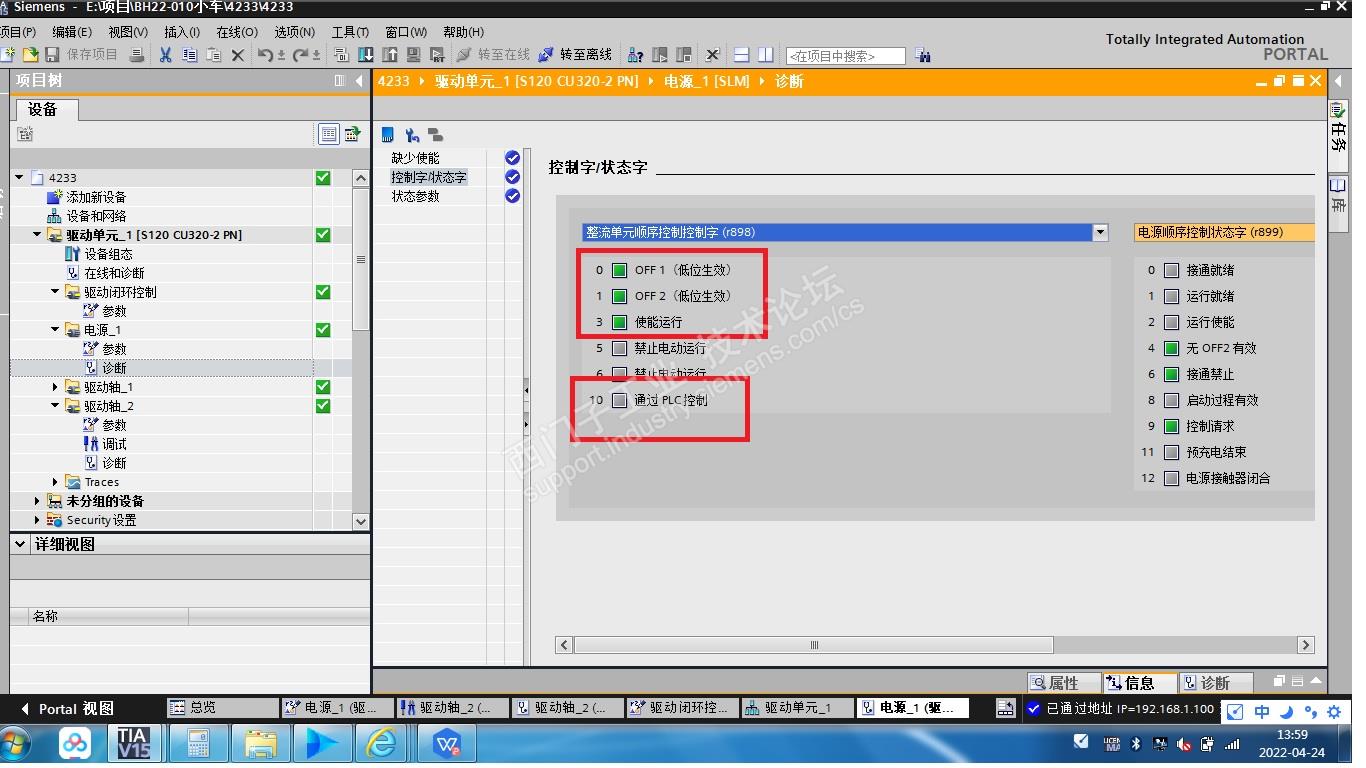Toggle OFF 1 (低位生效) indicator
1366x768 pixels.
[619, 270]
